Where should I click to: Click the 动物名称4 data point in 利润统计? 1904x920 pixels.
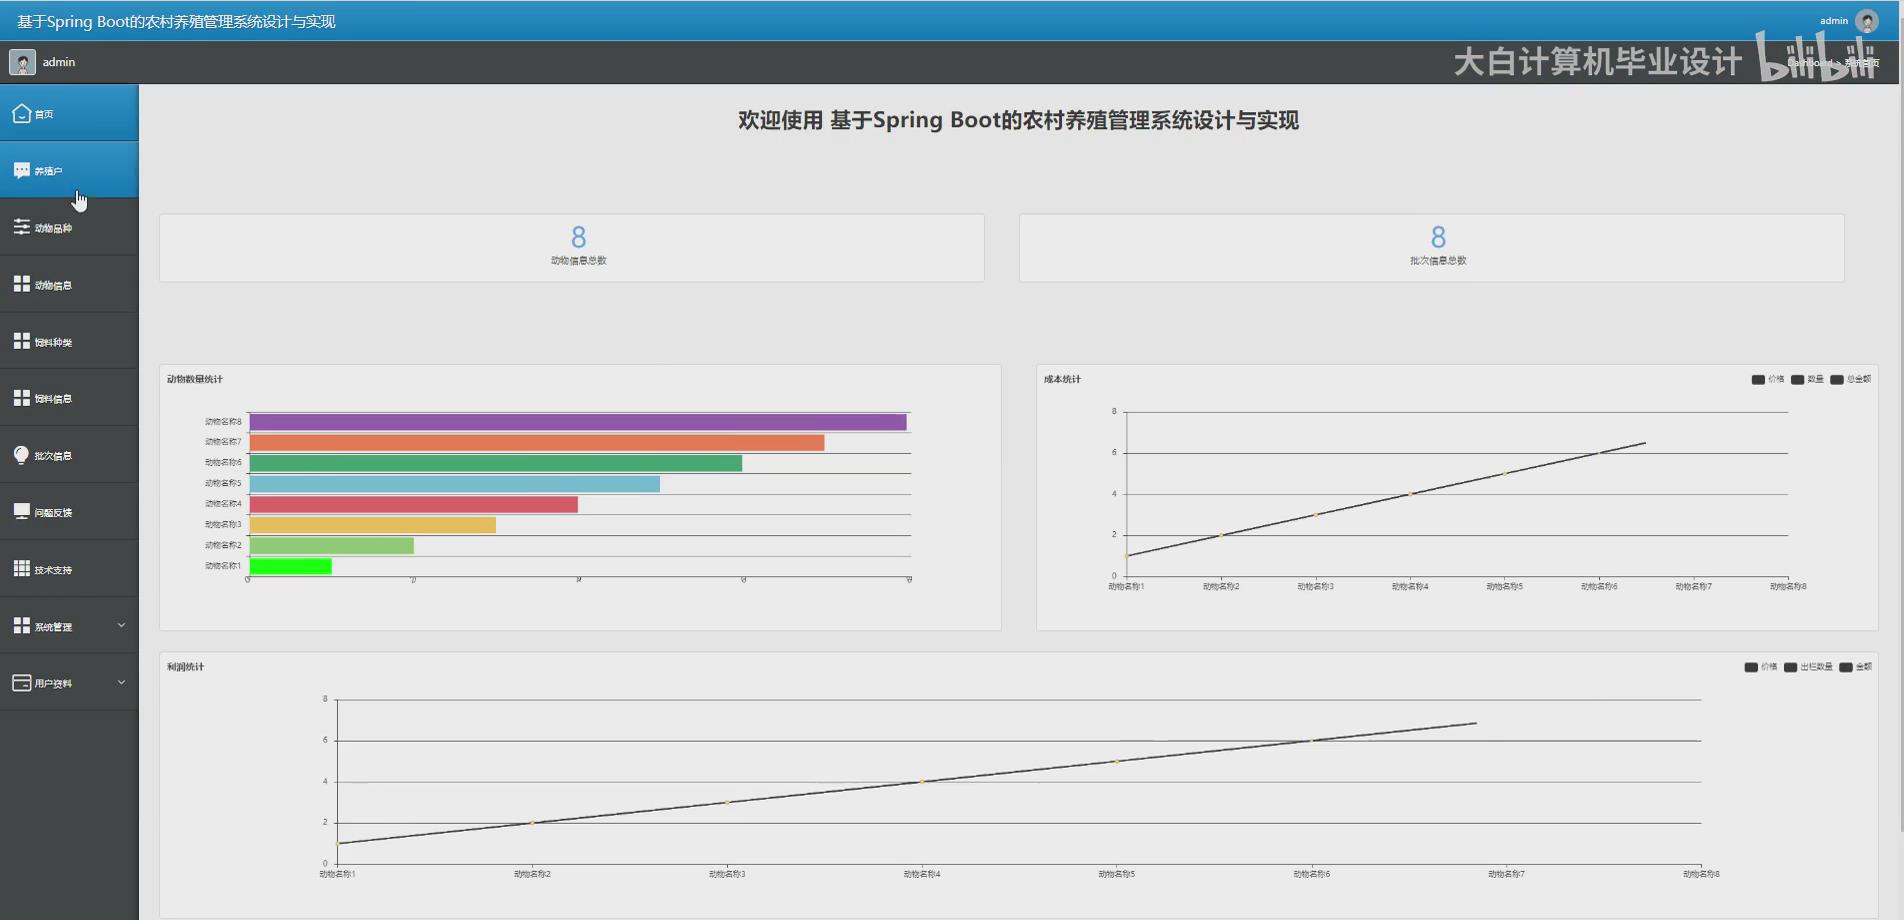922,782
